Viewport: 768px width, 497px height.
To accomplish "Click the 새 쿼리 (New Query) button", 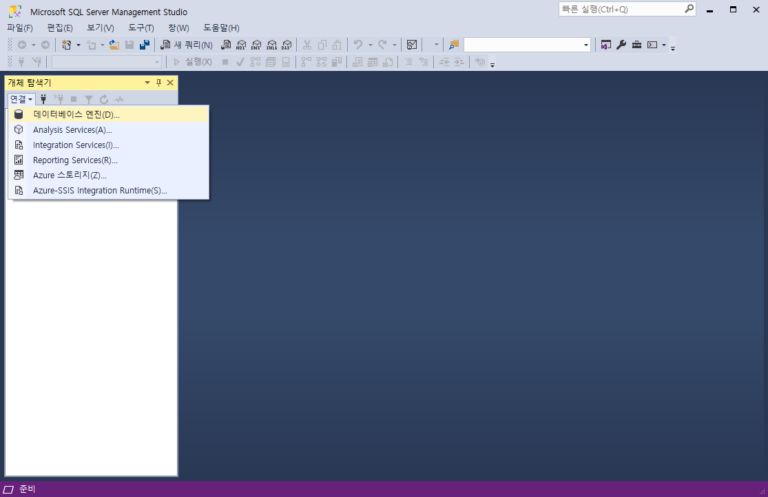I will click(187, 45).
